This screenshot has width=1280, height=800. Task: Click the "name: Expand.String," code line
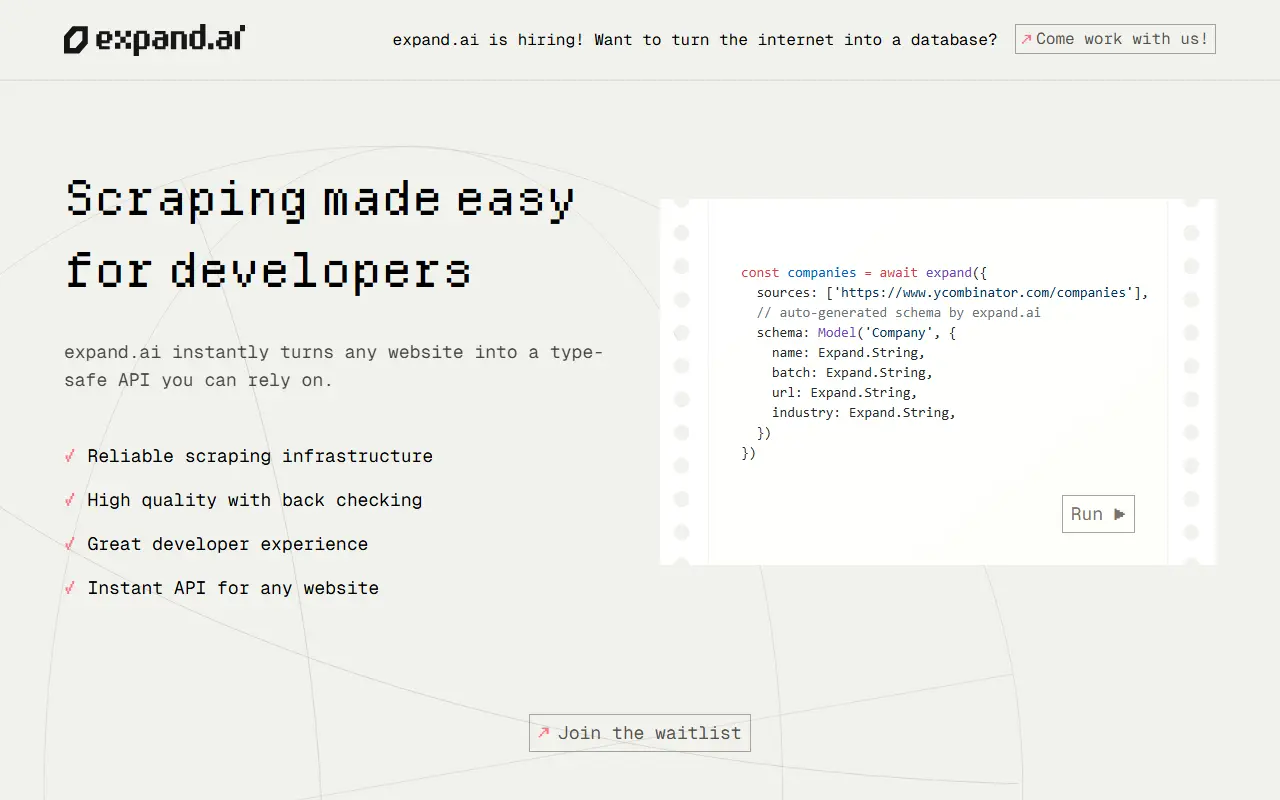pos(849,353)
